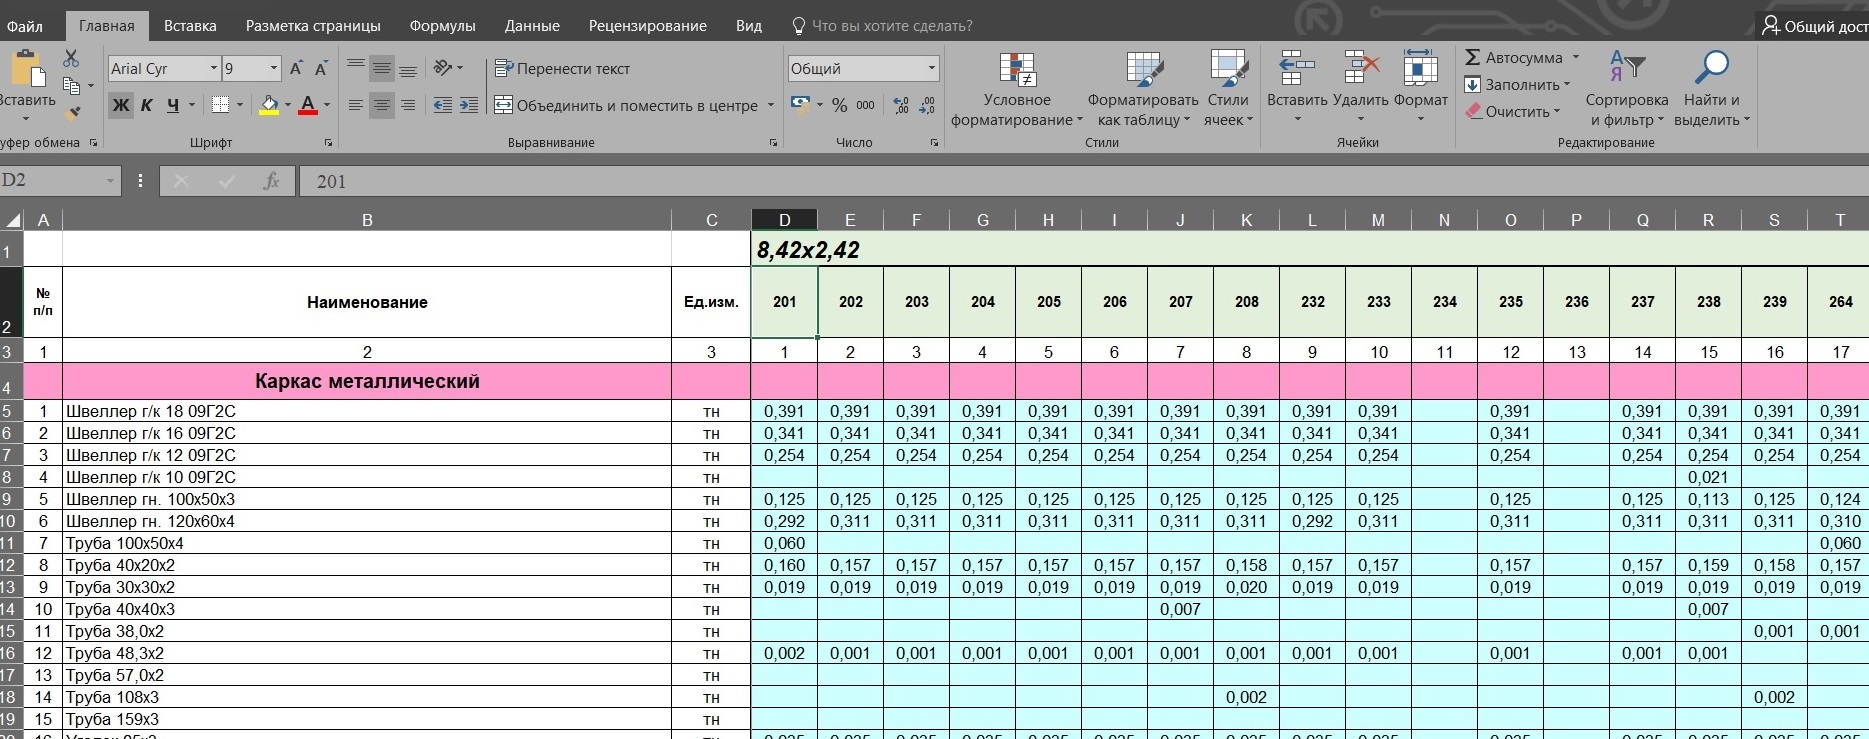Toggle Italic К formatting

point(147,105)
